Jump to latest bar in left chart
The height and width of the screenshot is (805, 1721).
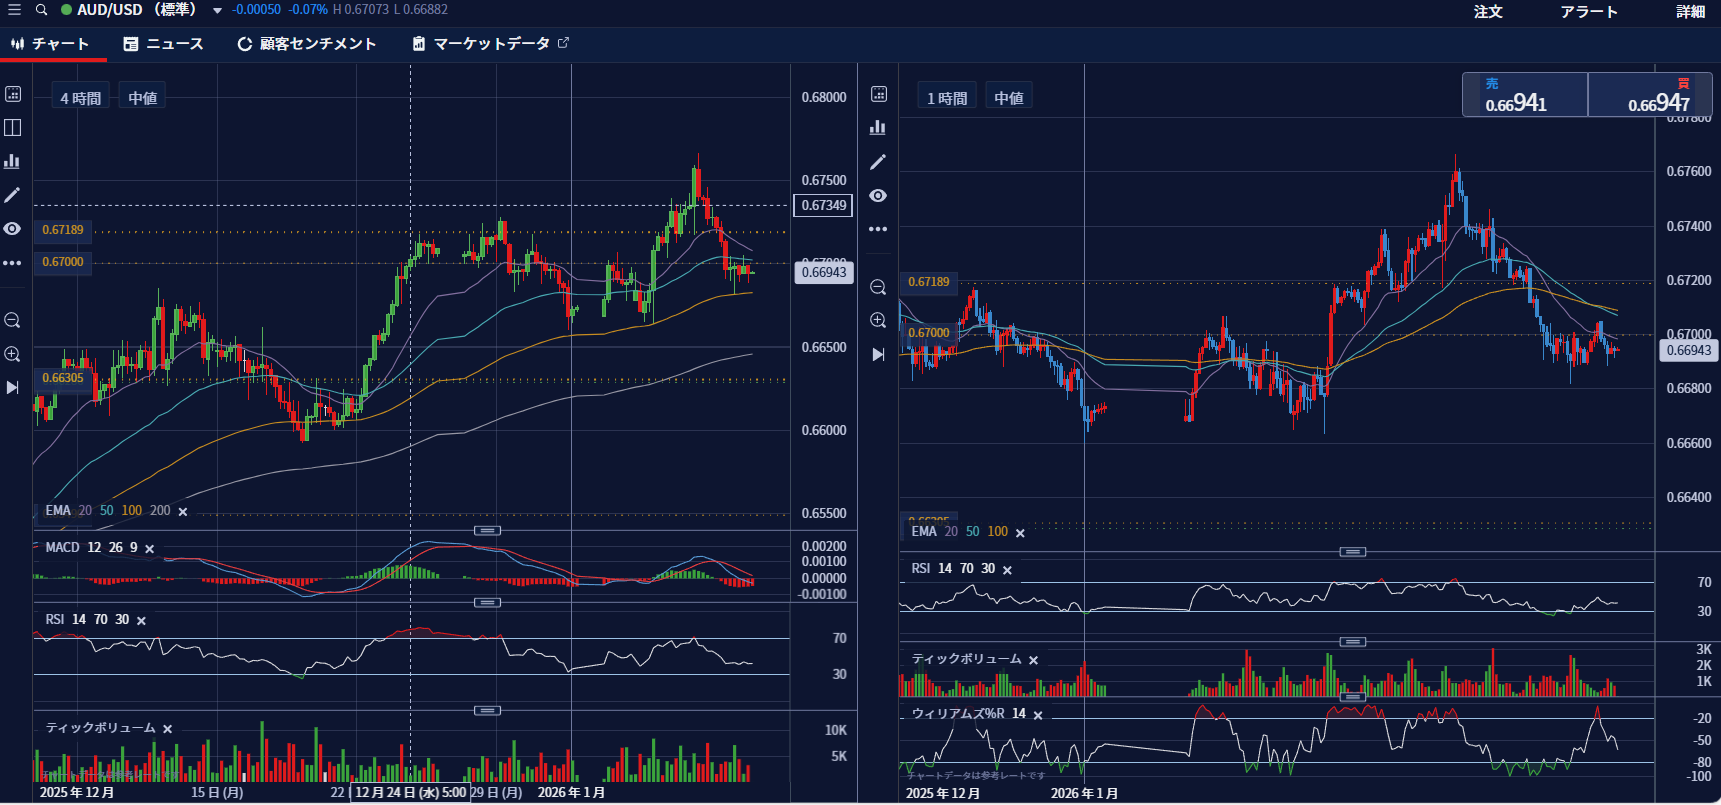(13, 388)
